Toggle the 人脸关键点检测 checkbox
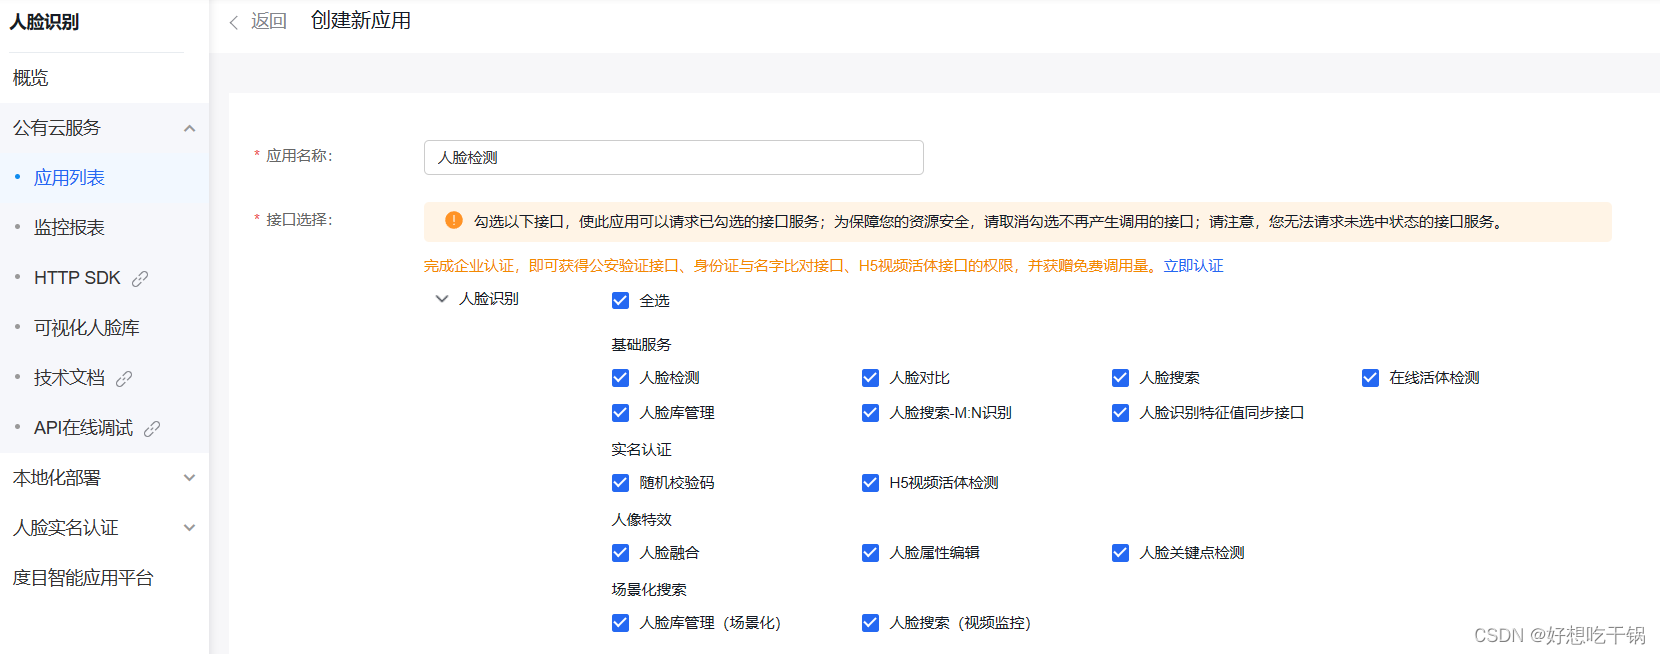The width and height of the screenshot is (1660, 654). tap(1120, 552)
